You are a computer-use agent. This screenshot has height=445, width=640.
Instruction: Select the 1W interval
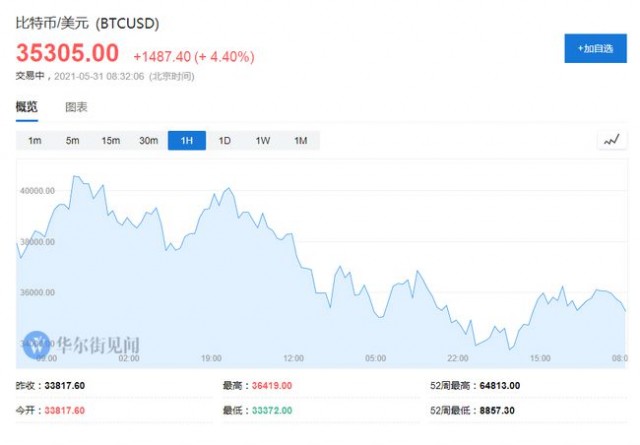[263, 140]
